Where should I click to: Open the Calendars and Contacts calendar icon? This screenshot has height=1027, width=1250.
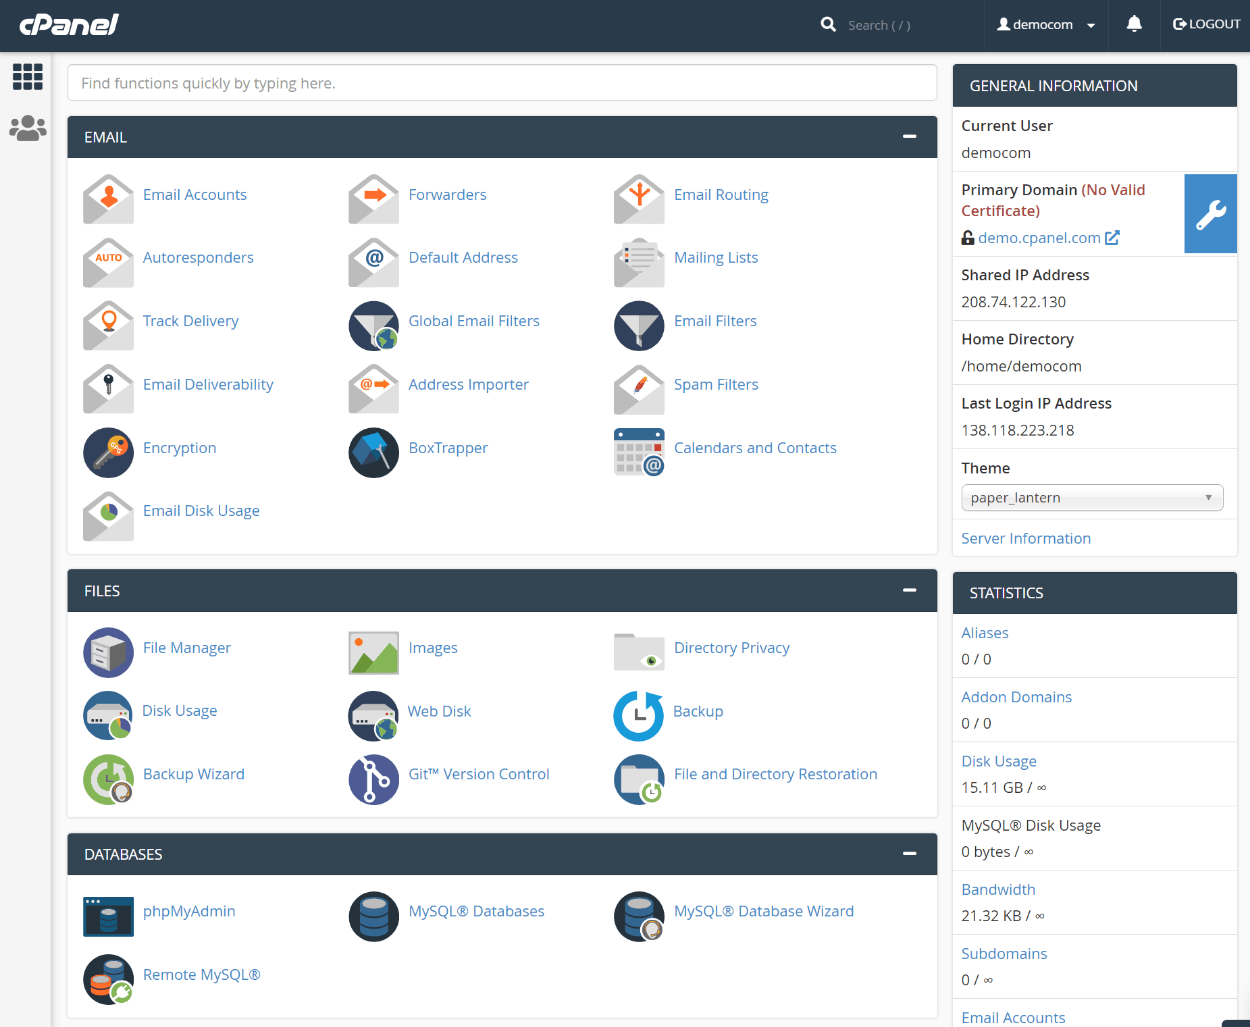pos(639,452)
